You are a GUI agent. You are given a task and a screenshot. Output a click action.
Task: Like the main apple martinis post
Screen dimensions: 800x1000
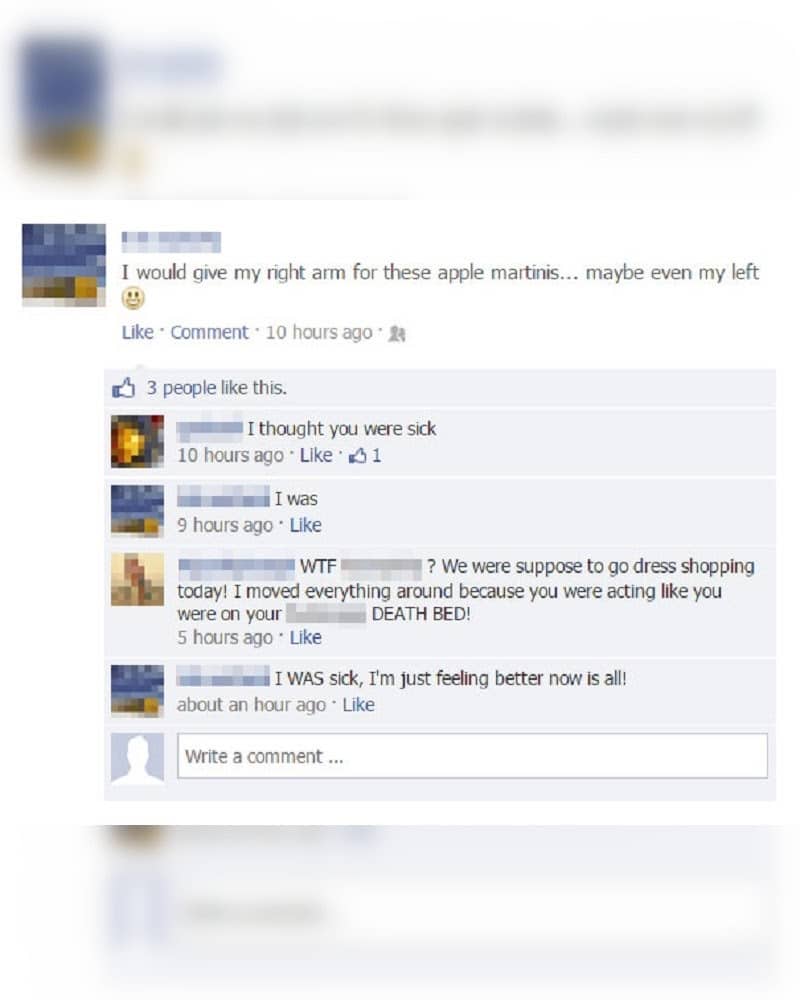(x=138, y=332)
